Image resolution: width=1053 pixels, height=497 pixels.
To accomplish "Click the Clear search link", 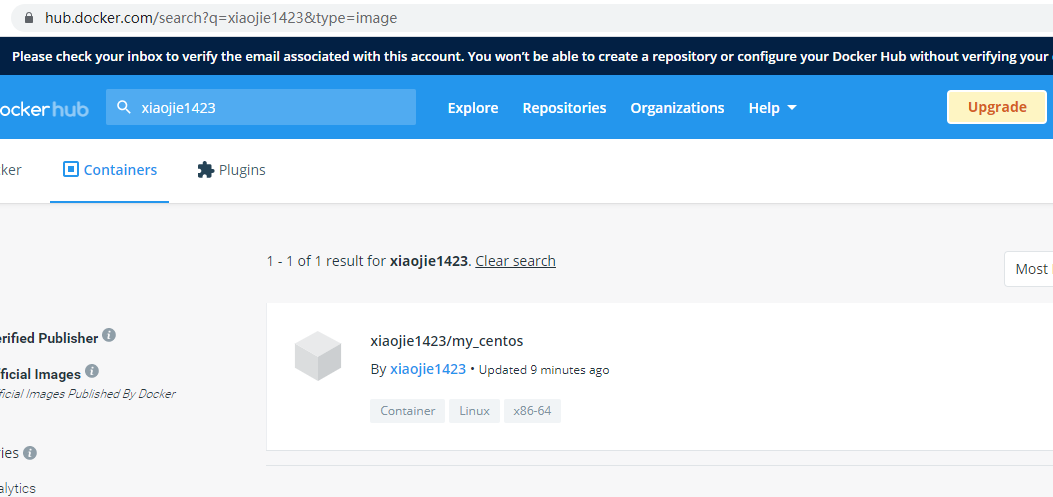I will (x=515, y=261).
